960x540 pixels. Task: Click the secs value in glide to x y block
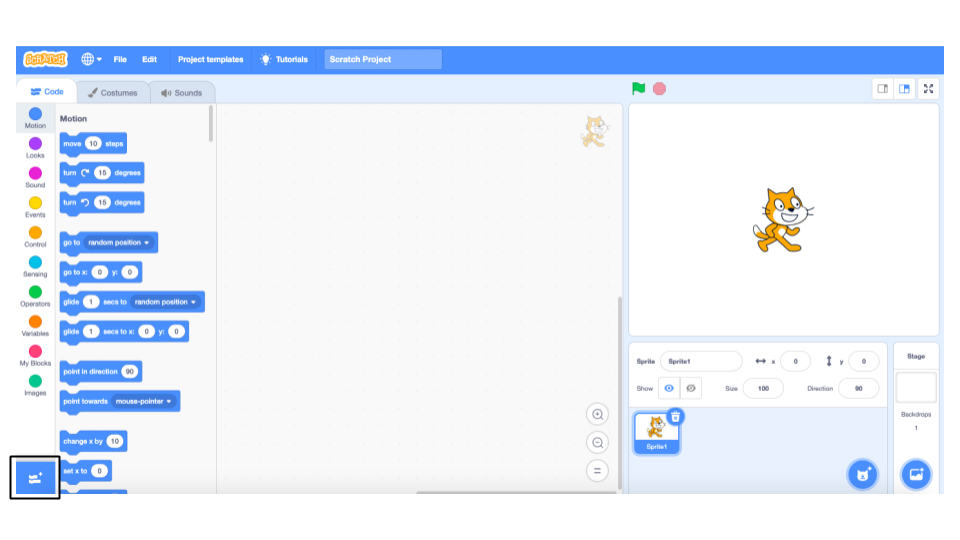[91, 332]
